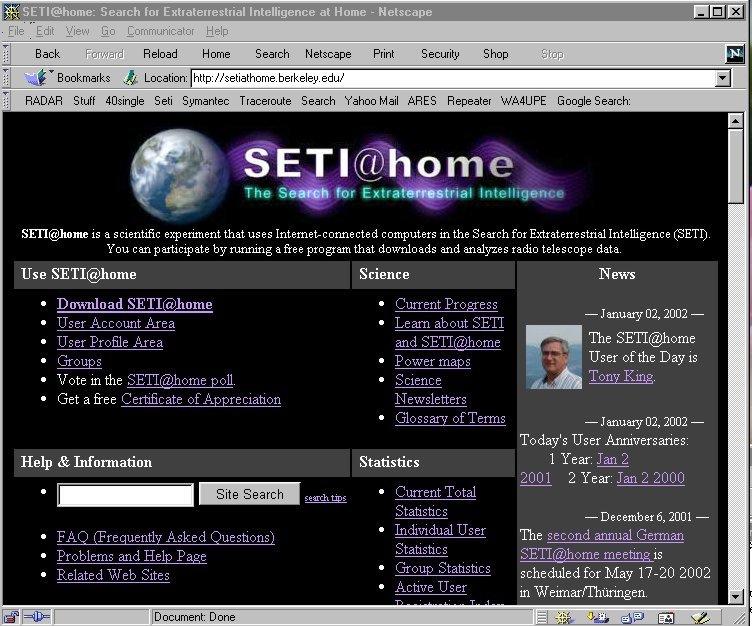Open the Bookmarks dropdown label
Screen dimensions: 752x626
[x=83, y=78]
